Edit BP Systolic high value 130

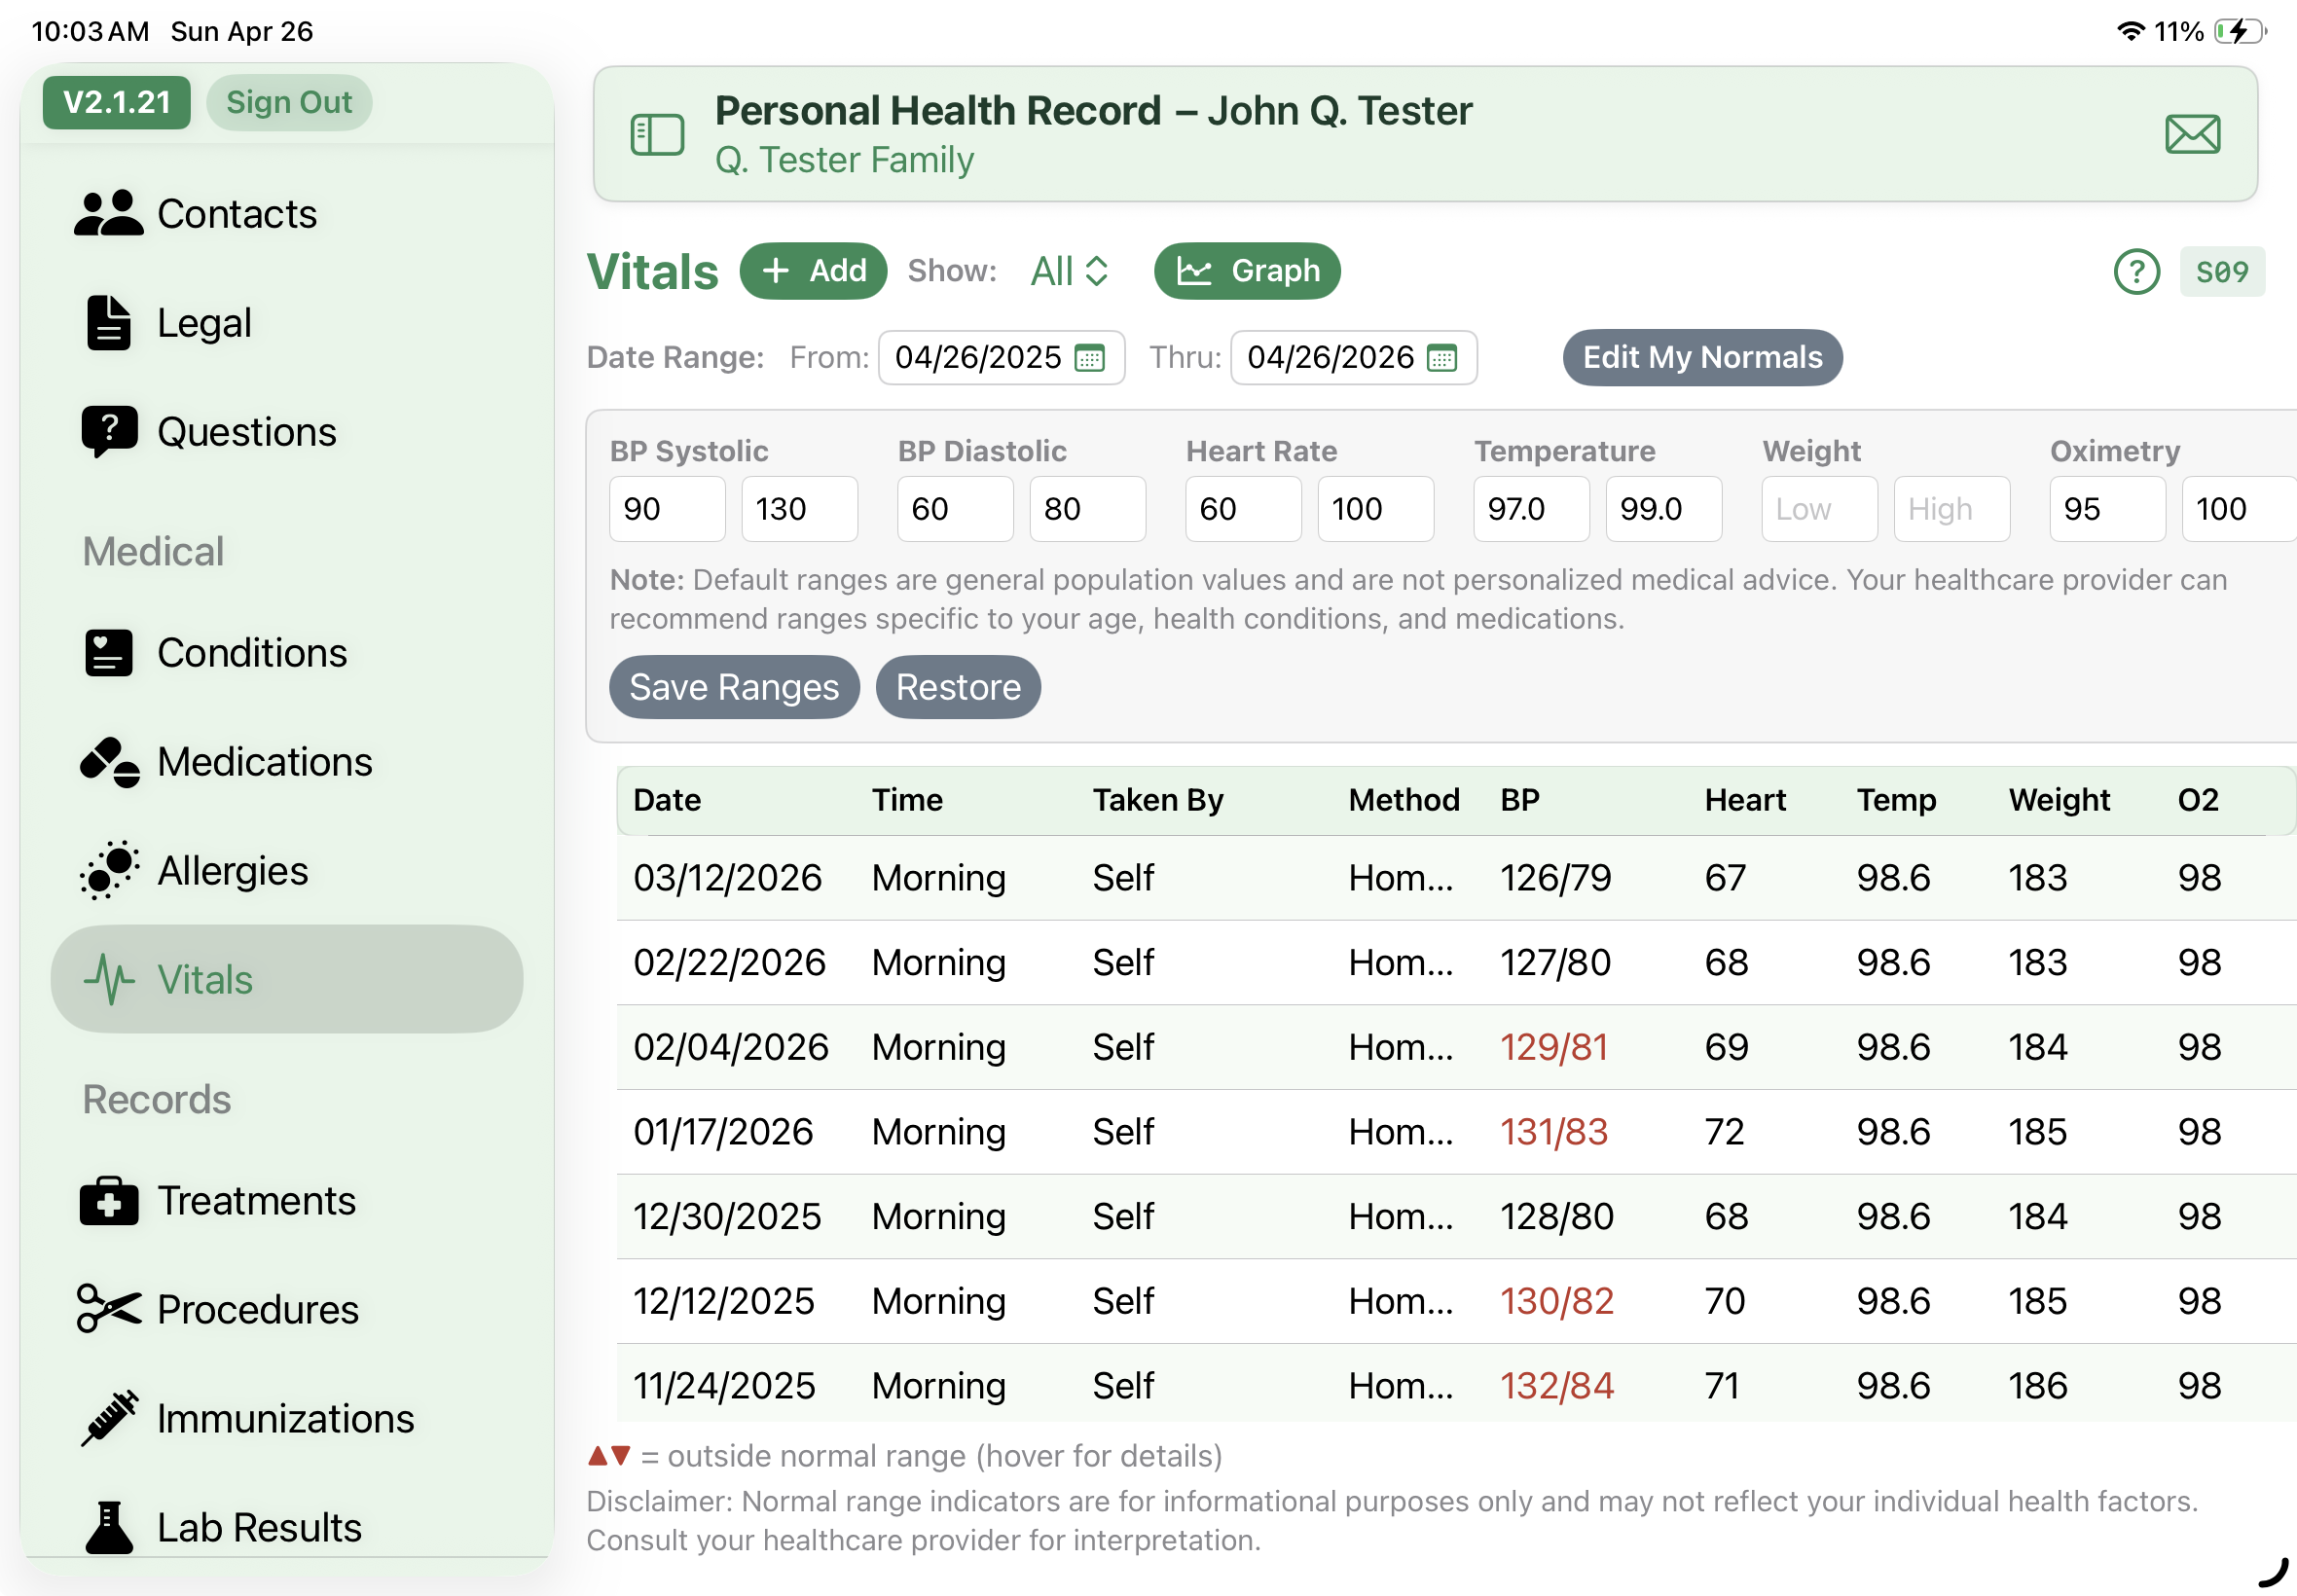pyautogui.click(x=799, y=509)
